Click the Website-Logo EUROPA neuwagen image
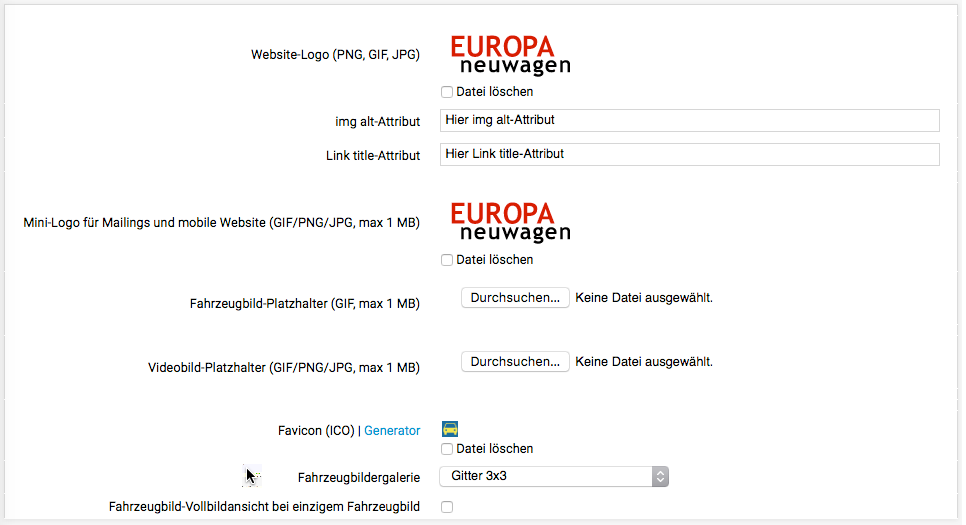This screenshot has height=525, width=966. click(510, 55)
